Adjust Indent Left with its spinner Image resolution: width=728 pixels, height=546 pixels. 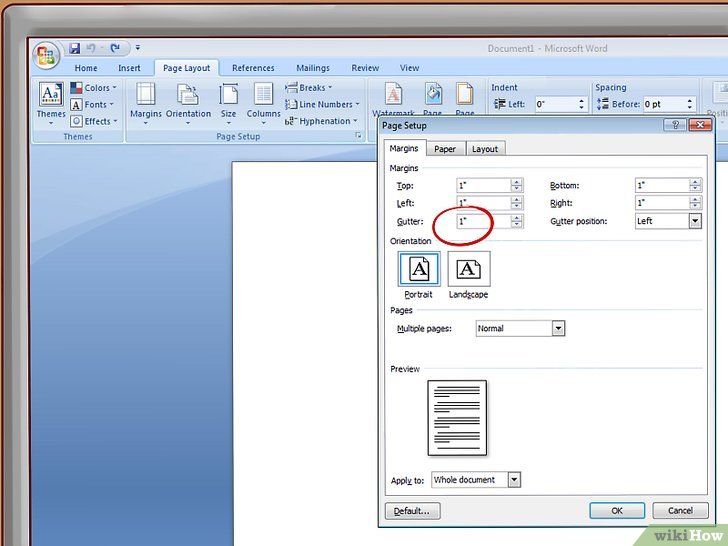point(582,104)
